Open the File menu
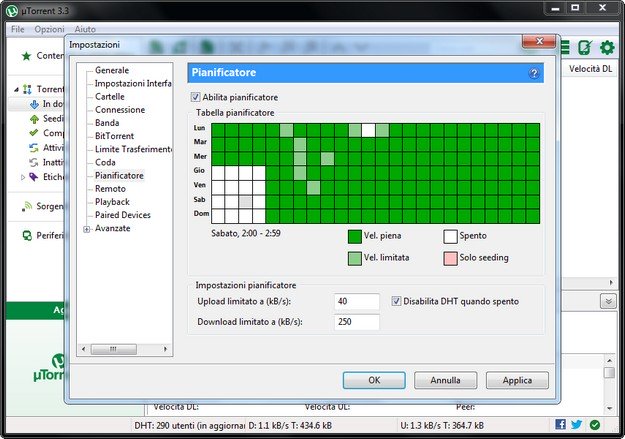625x439 pixels. [18, 29]
